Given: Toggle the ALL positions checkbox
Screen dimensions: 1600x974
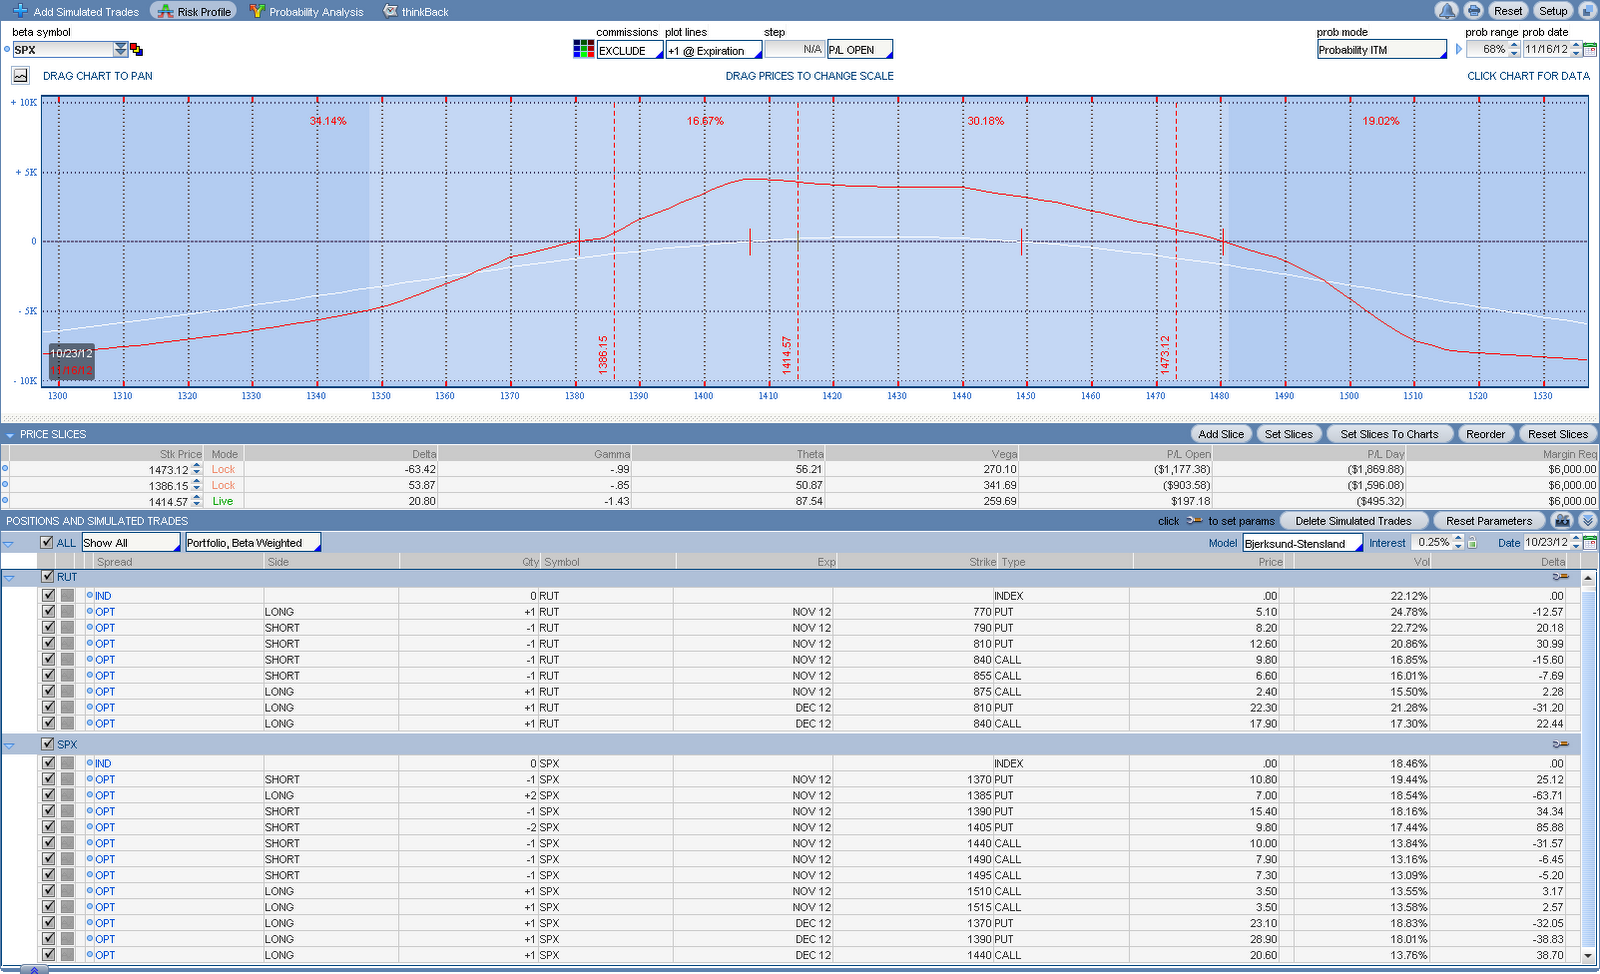Looking at the screenshot, I should (46, 542).
